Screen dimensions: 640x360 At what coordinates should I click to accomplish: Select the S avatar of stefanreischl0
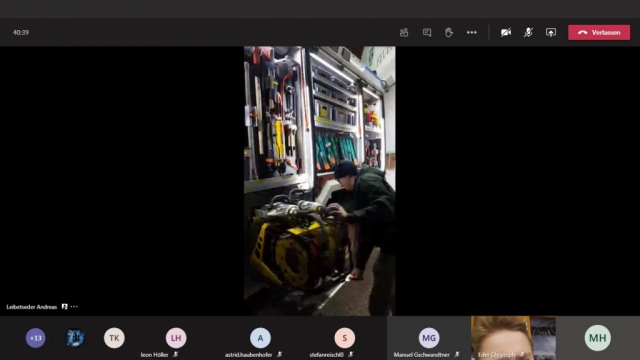tap(344, 338)
